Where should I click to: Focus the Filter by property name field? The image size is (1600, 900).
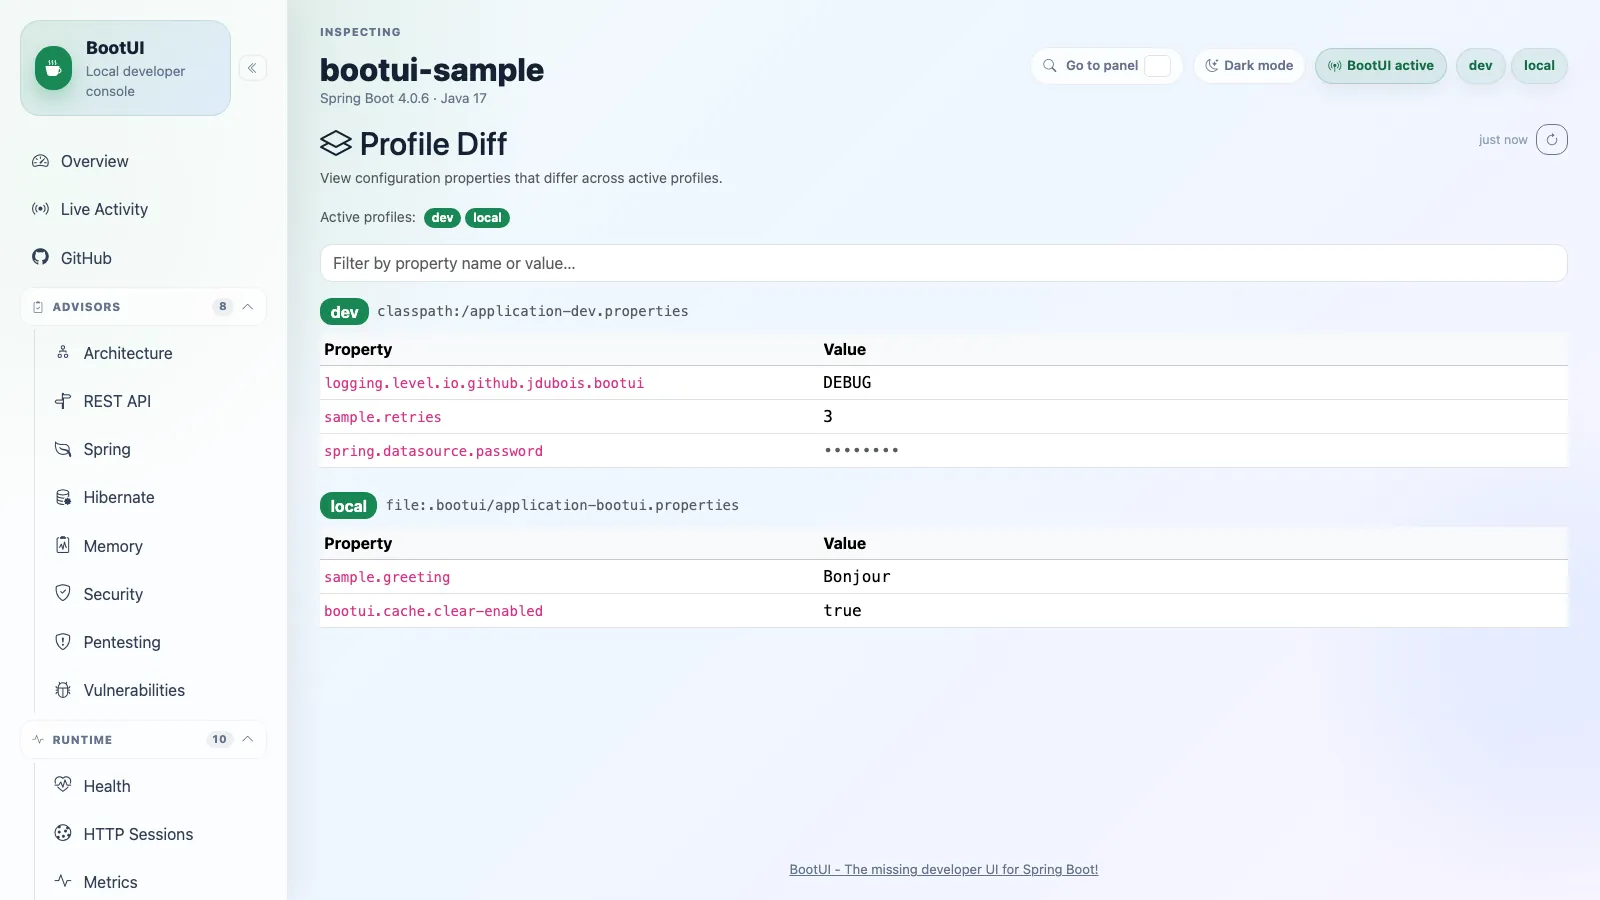[x=943, y=263]
